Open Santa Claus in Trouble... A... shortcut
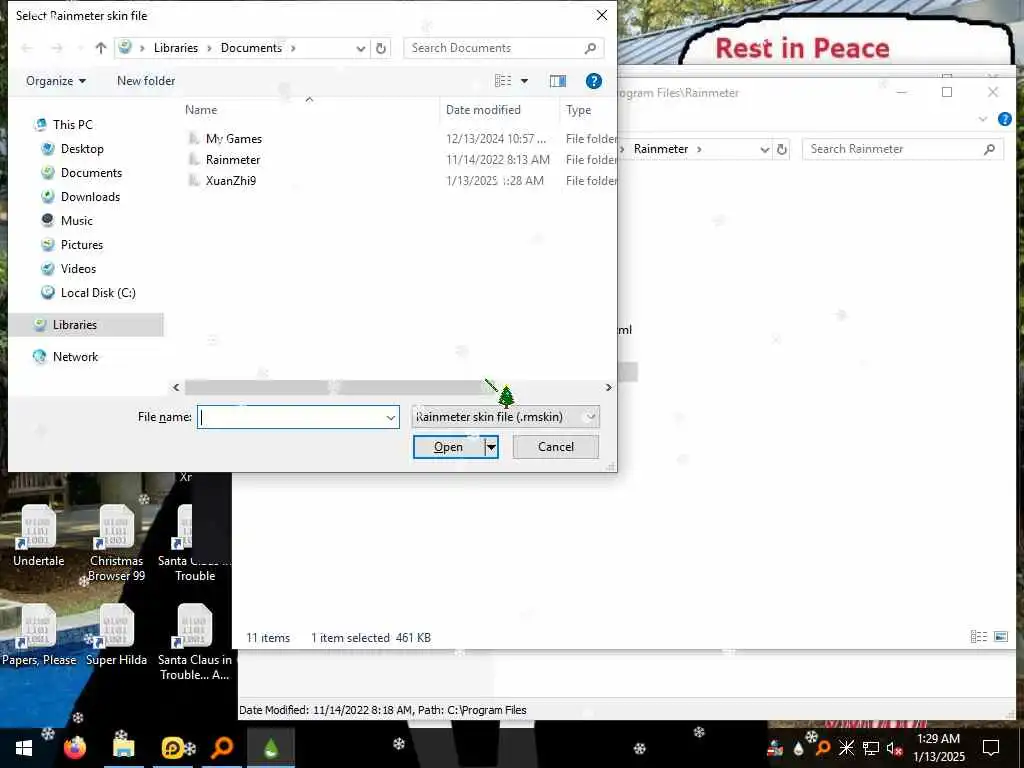The image size is (1024, 768). pyautogui.click(x=195, y=643)
